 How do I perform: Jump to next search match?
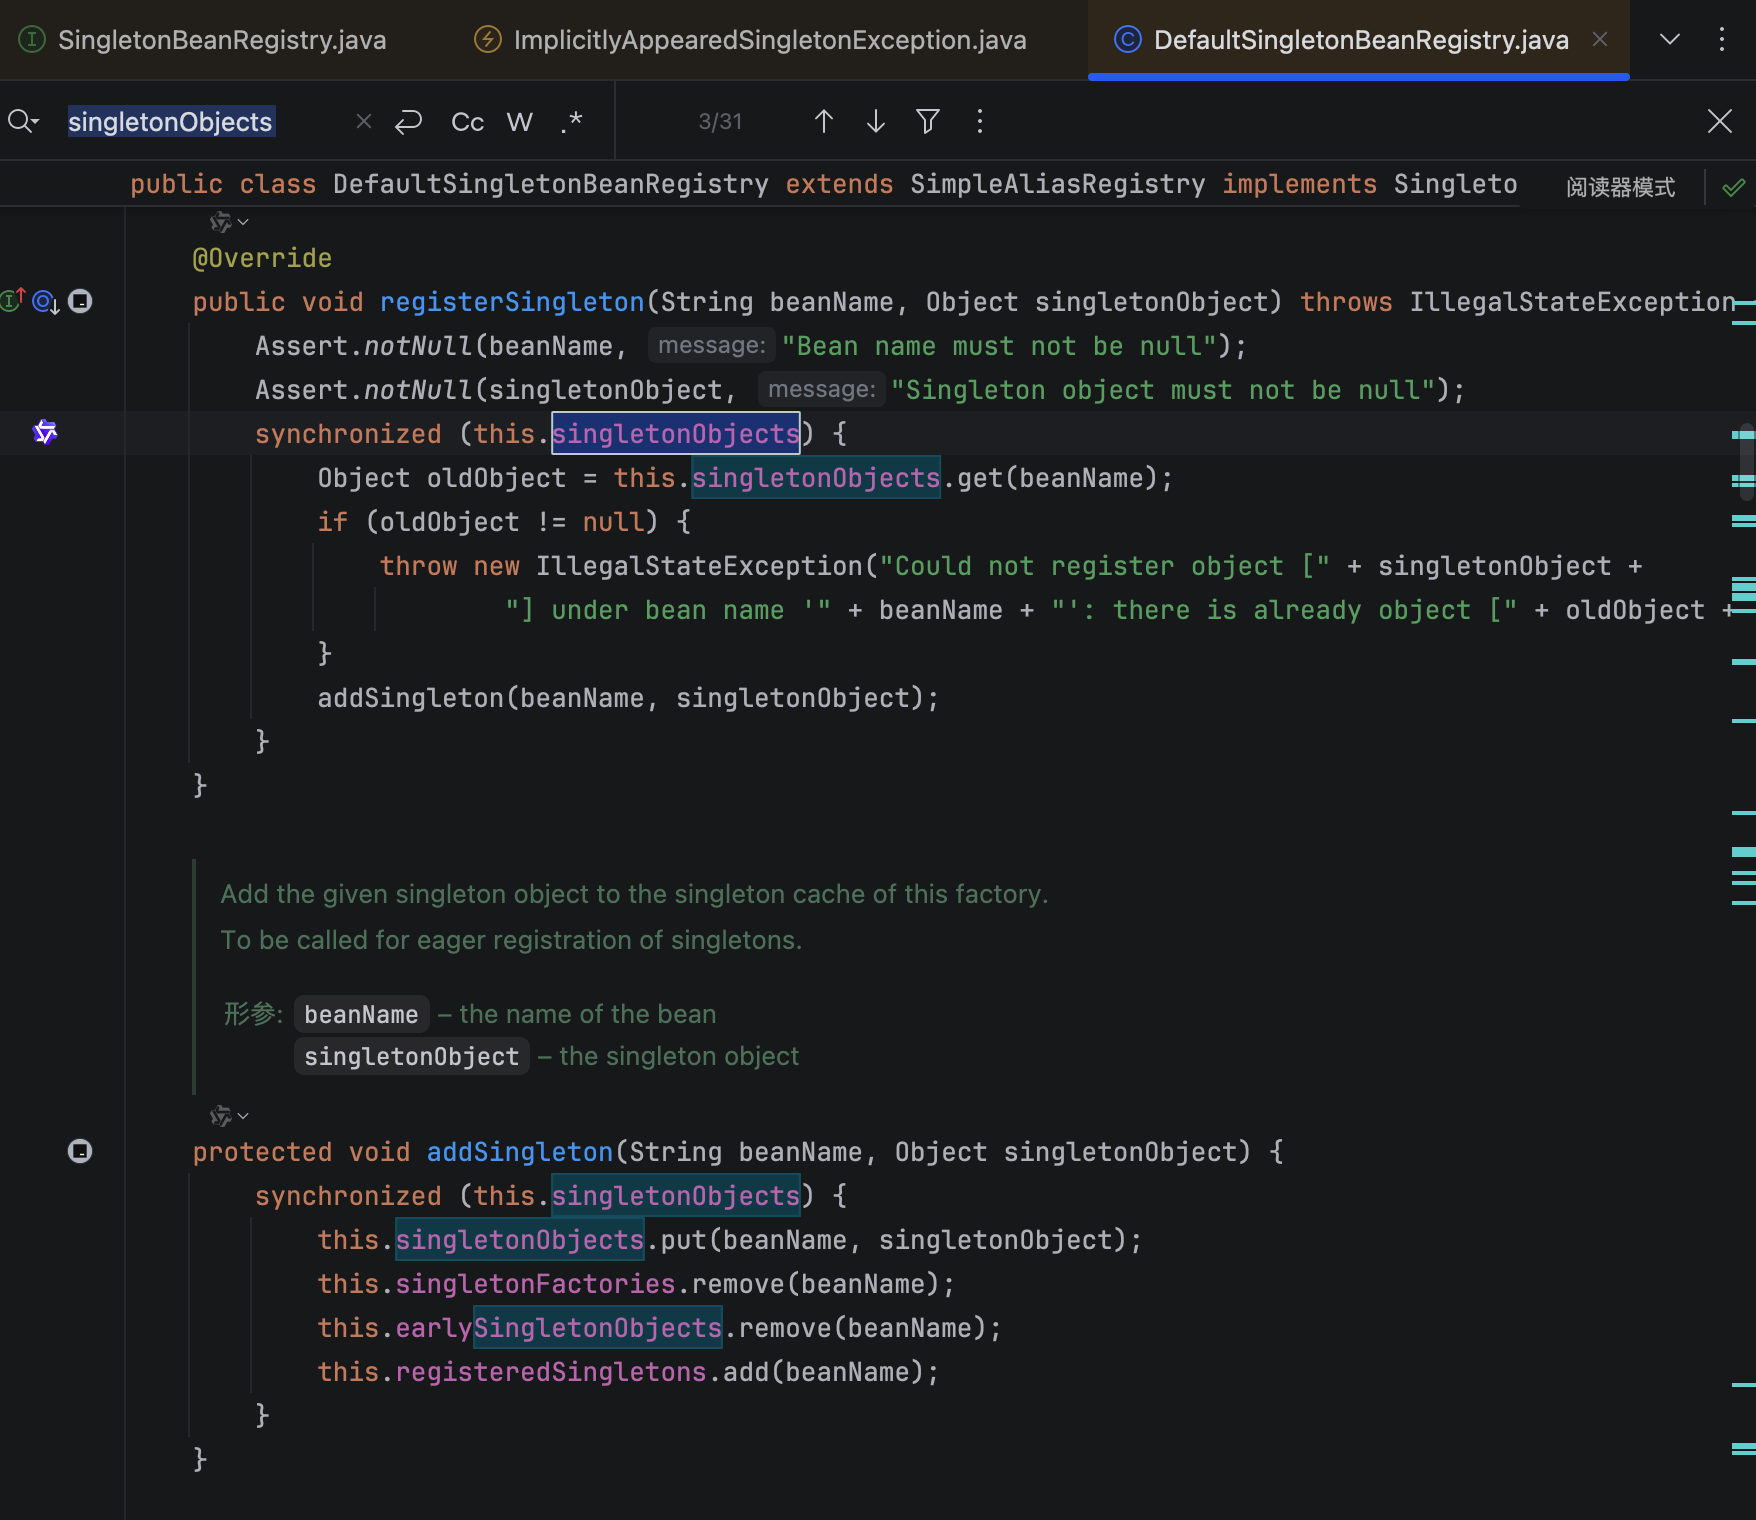875,121
